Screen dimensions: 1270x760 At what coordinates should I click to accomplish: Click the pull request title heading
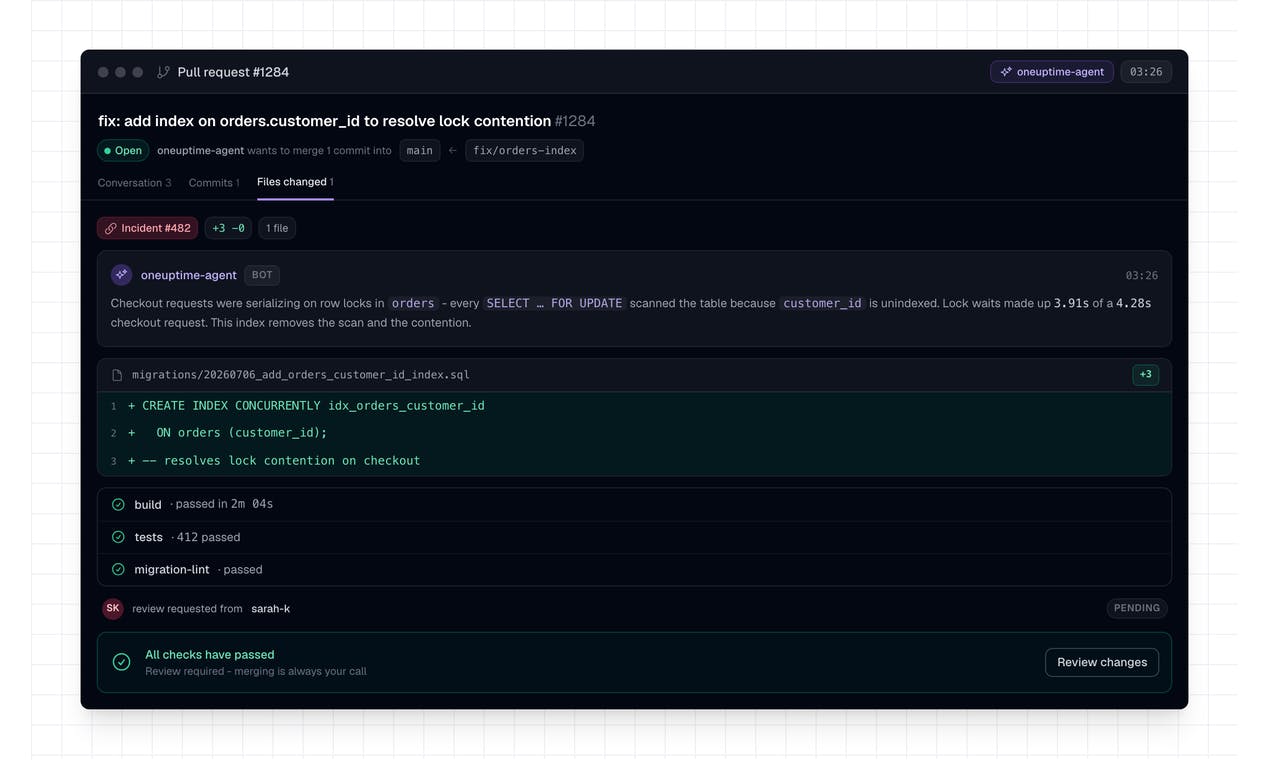pyautogui.click(x=347, y=121)
